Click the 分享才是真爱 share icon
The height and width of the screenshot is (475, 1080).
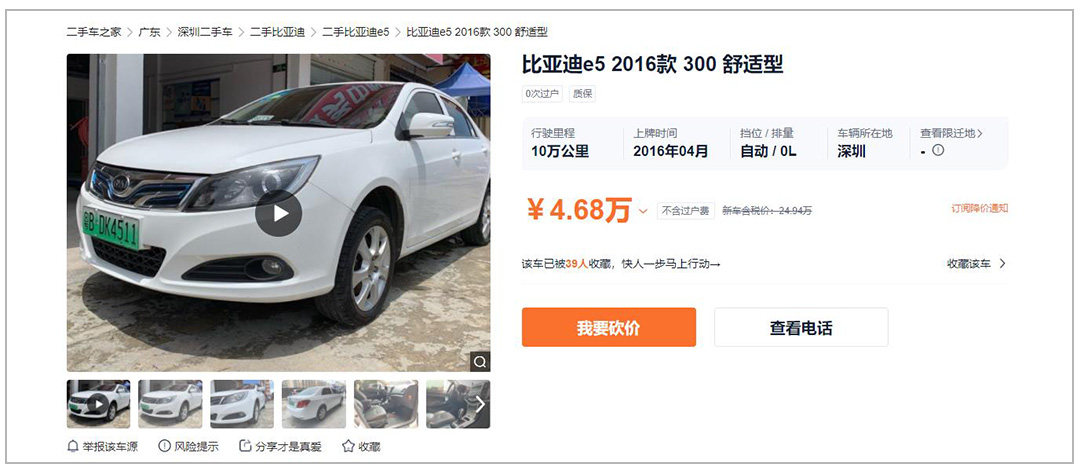pyautogui.click(x=245, y=446)
